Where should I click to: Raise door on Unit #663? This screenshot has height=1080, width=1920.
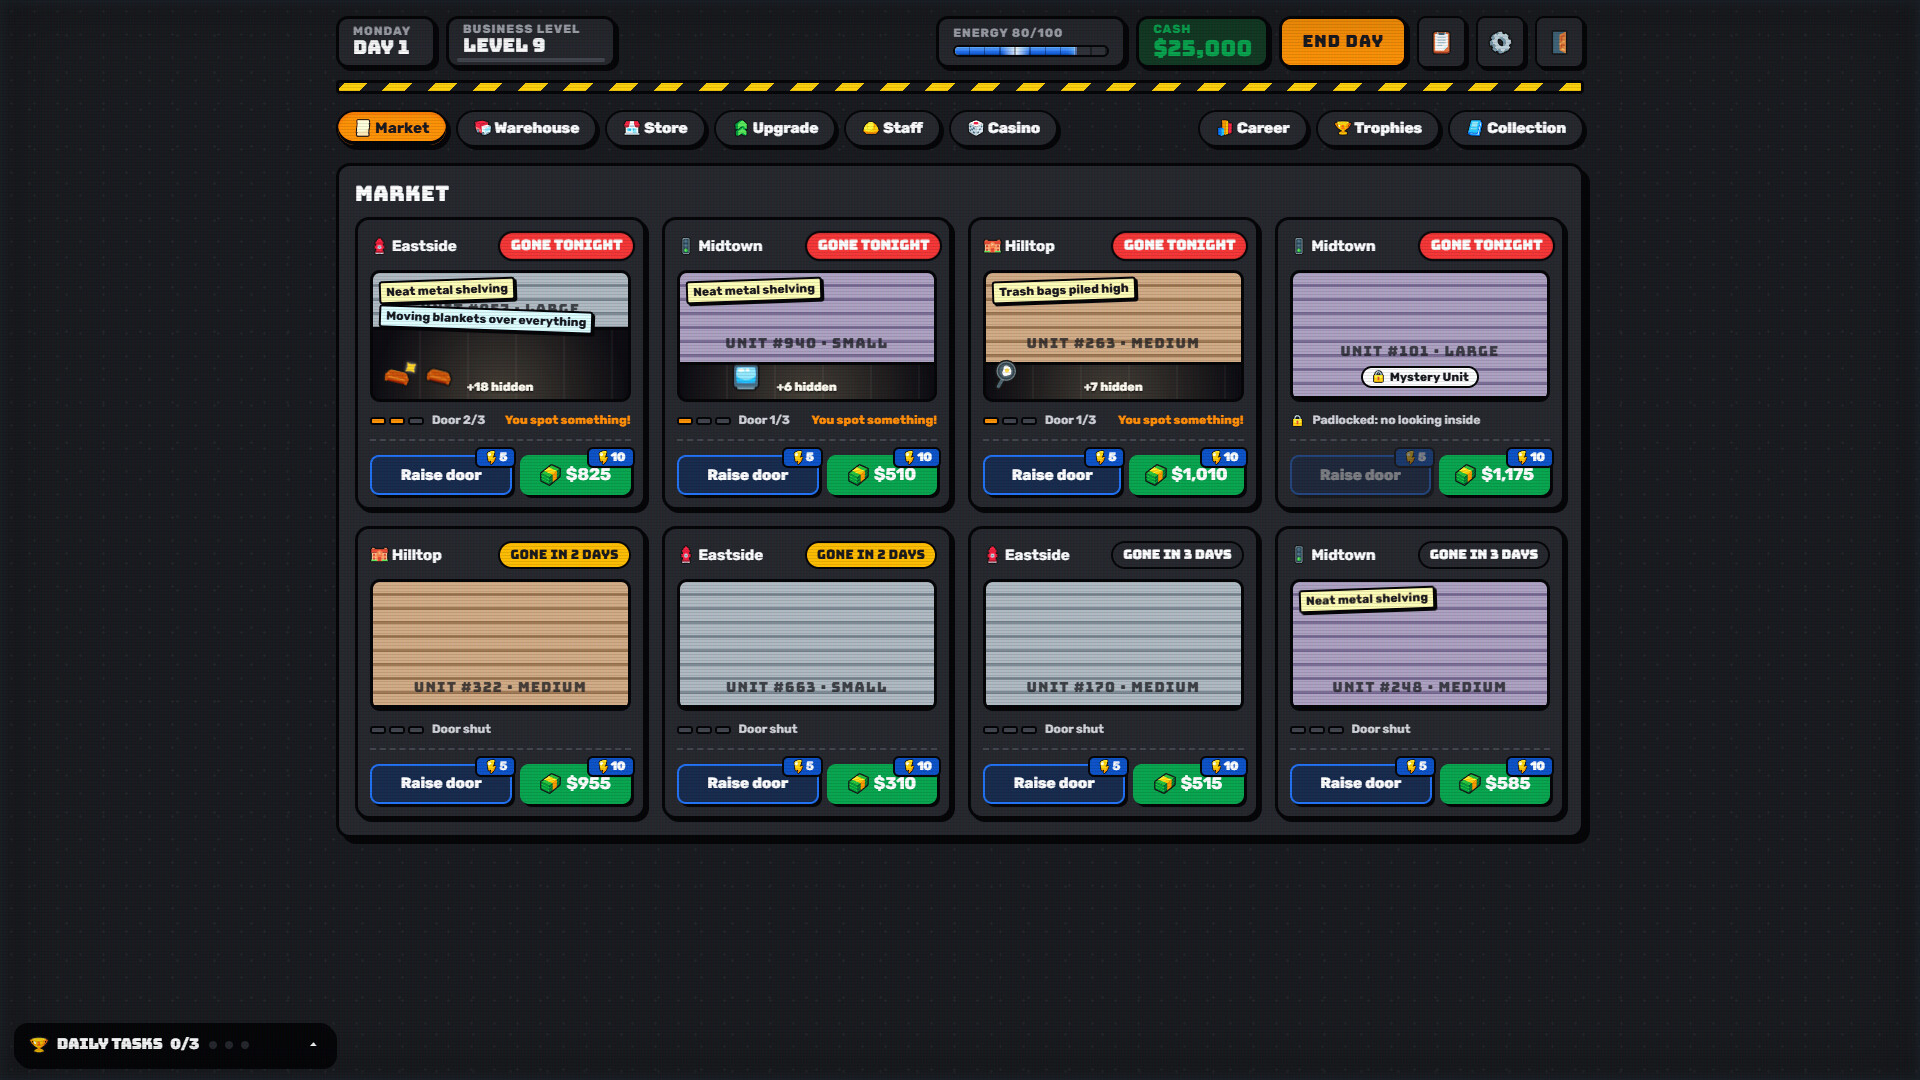point(747,783)
